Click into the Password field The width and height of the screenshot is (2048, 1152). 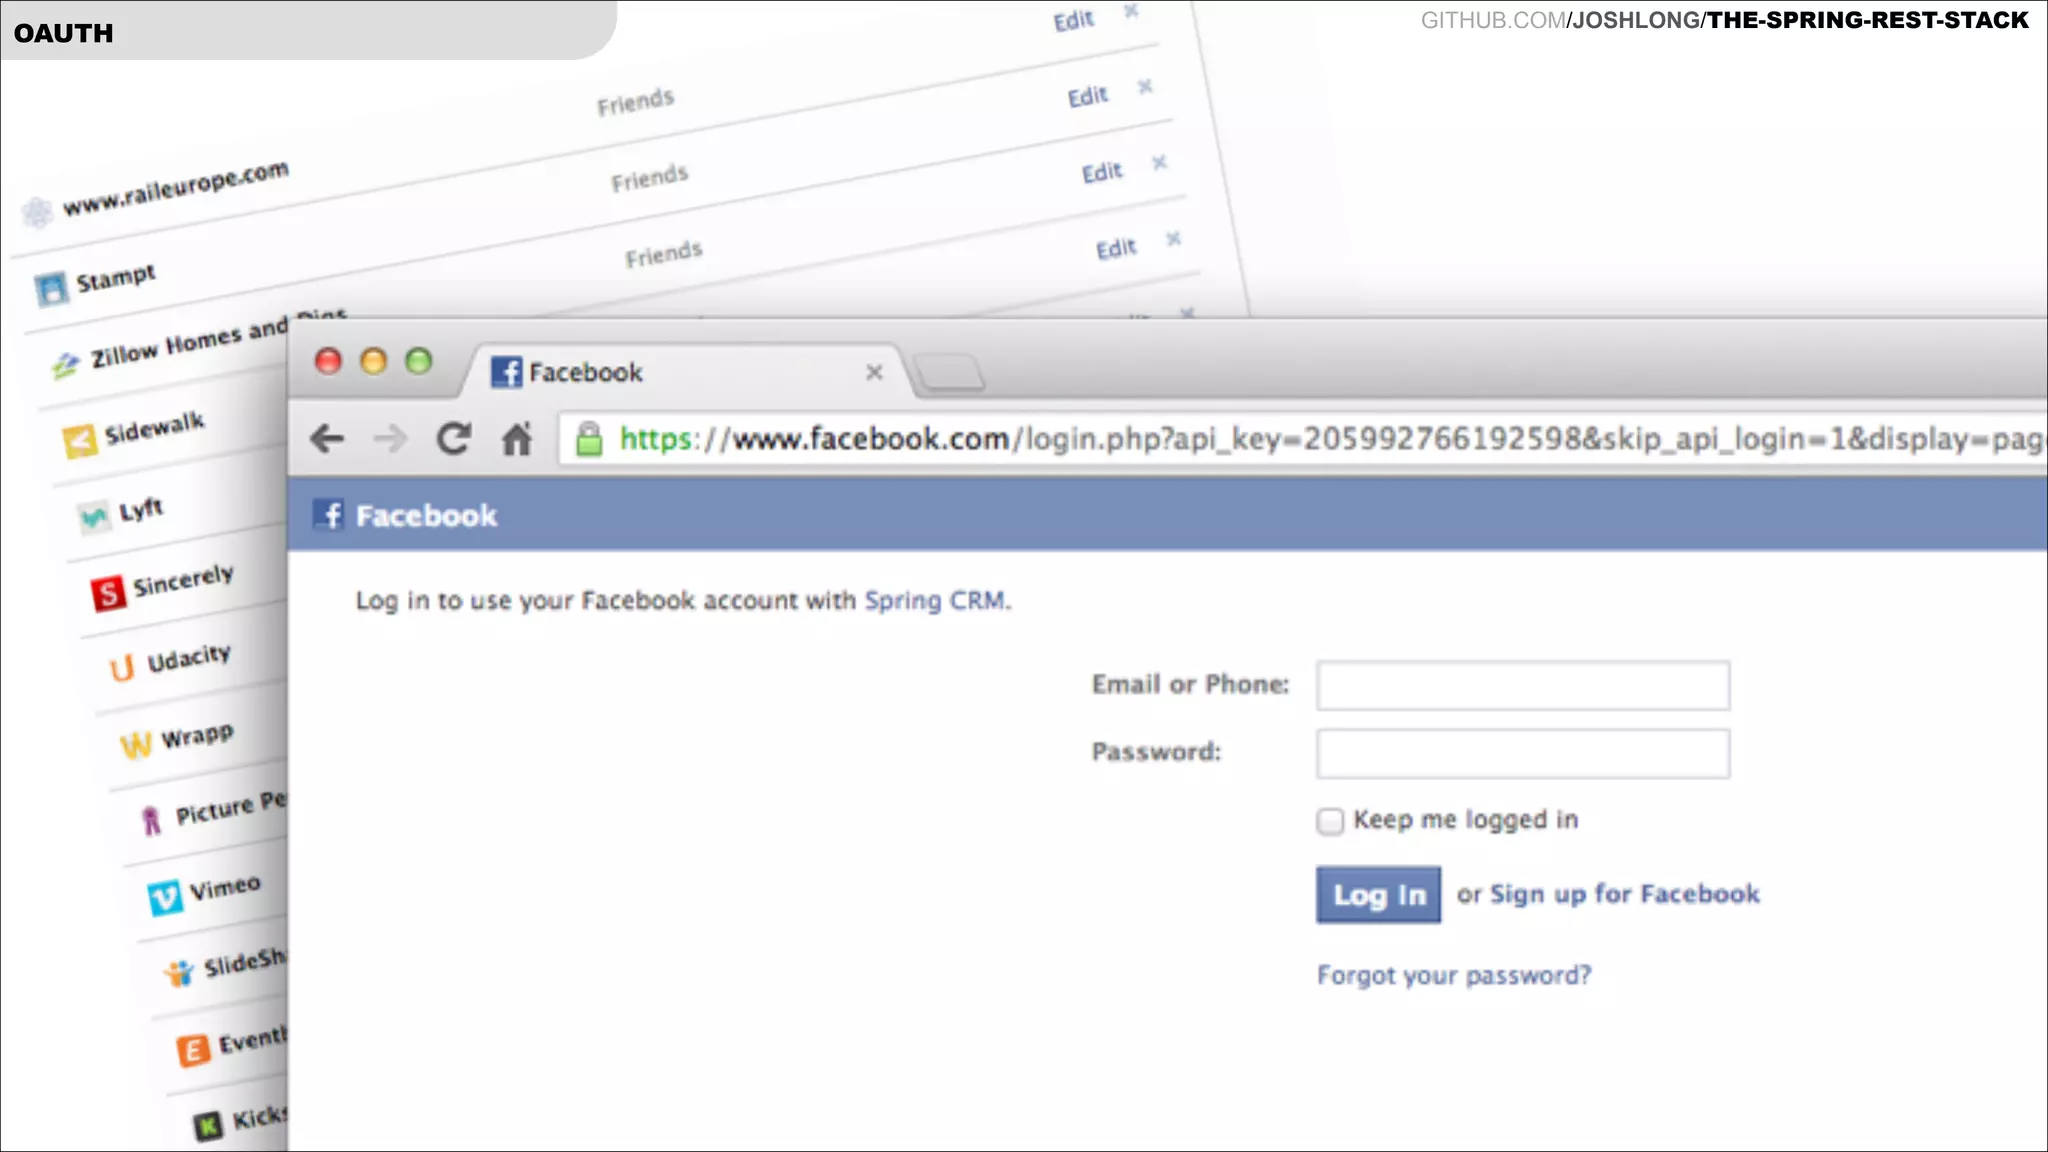[x=1522, y=753]
